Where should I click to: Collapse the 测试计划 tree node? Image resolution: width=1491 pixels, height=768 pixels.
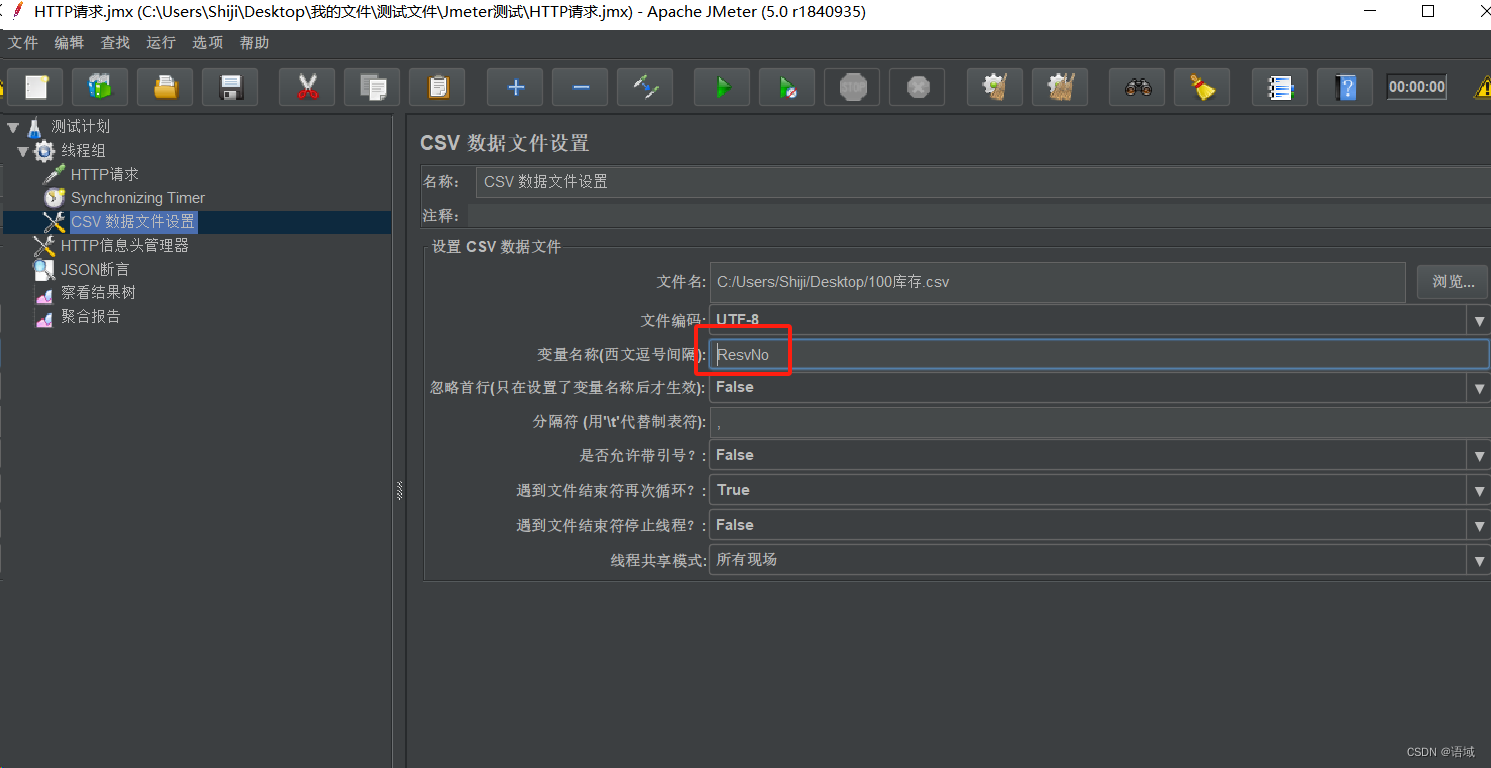12,127
